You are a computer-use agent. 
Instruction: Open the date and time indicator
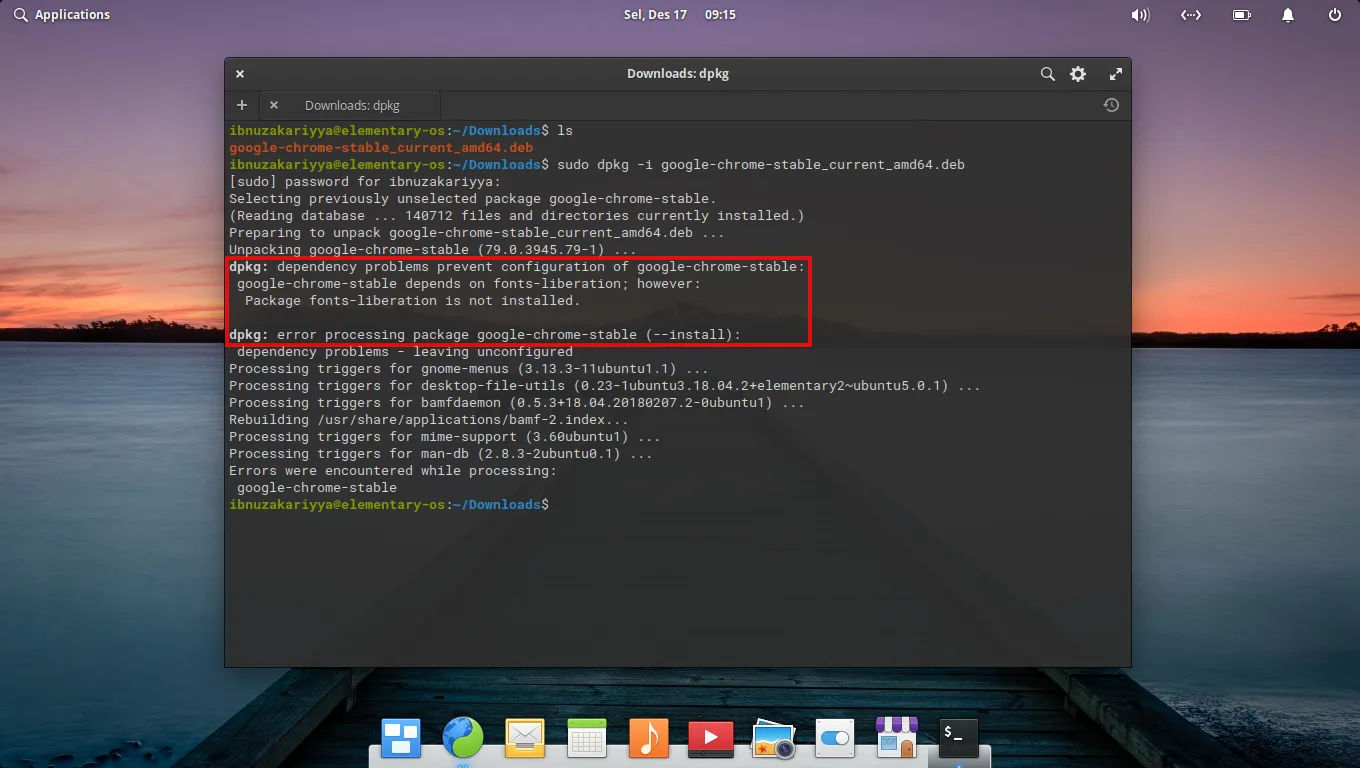679,15
